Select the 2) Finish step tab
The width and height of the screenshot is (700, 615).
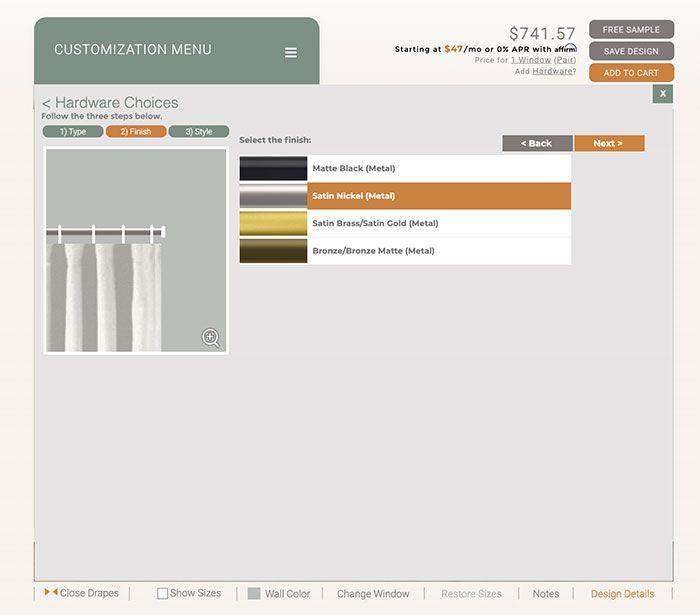click(x=136, y=131)
